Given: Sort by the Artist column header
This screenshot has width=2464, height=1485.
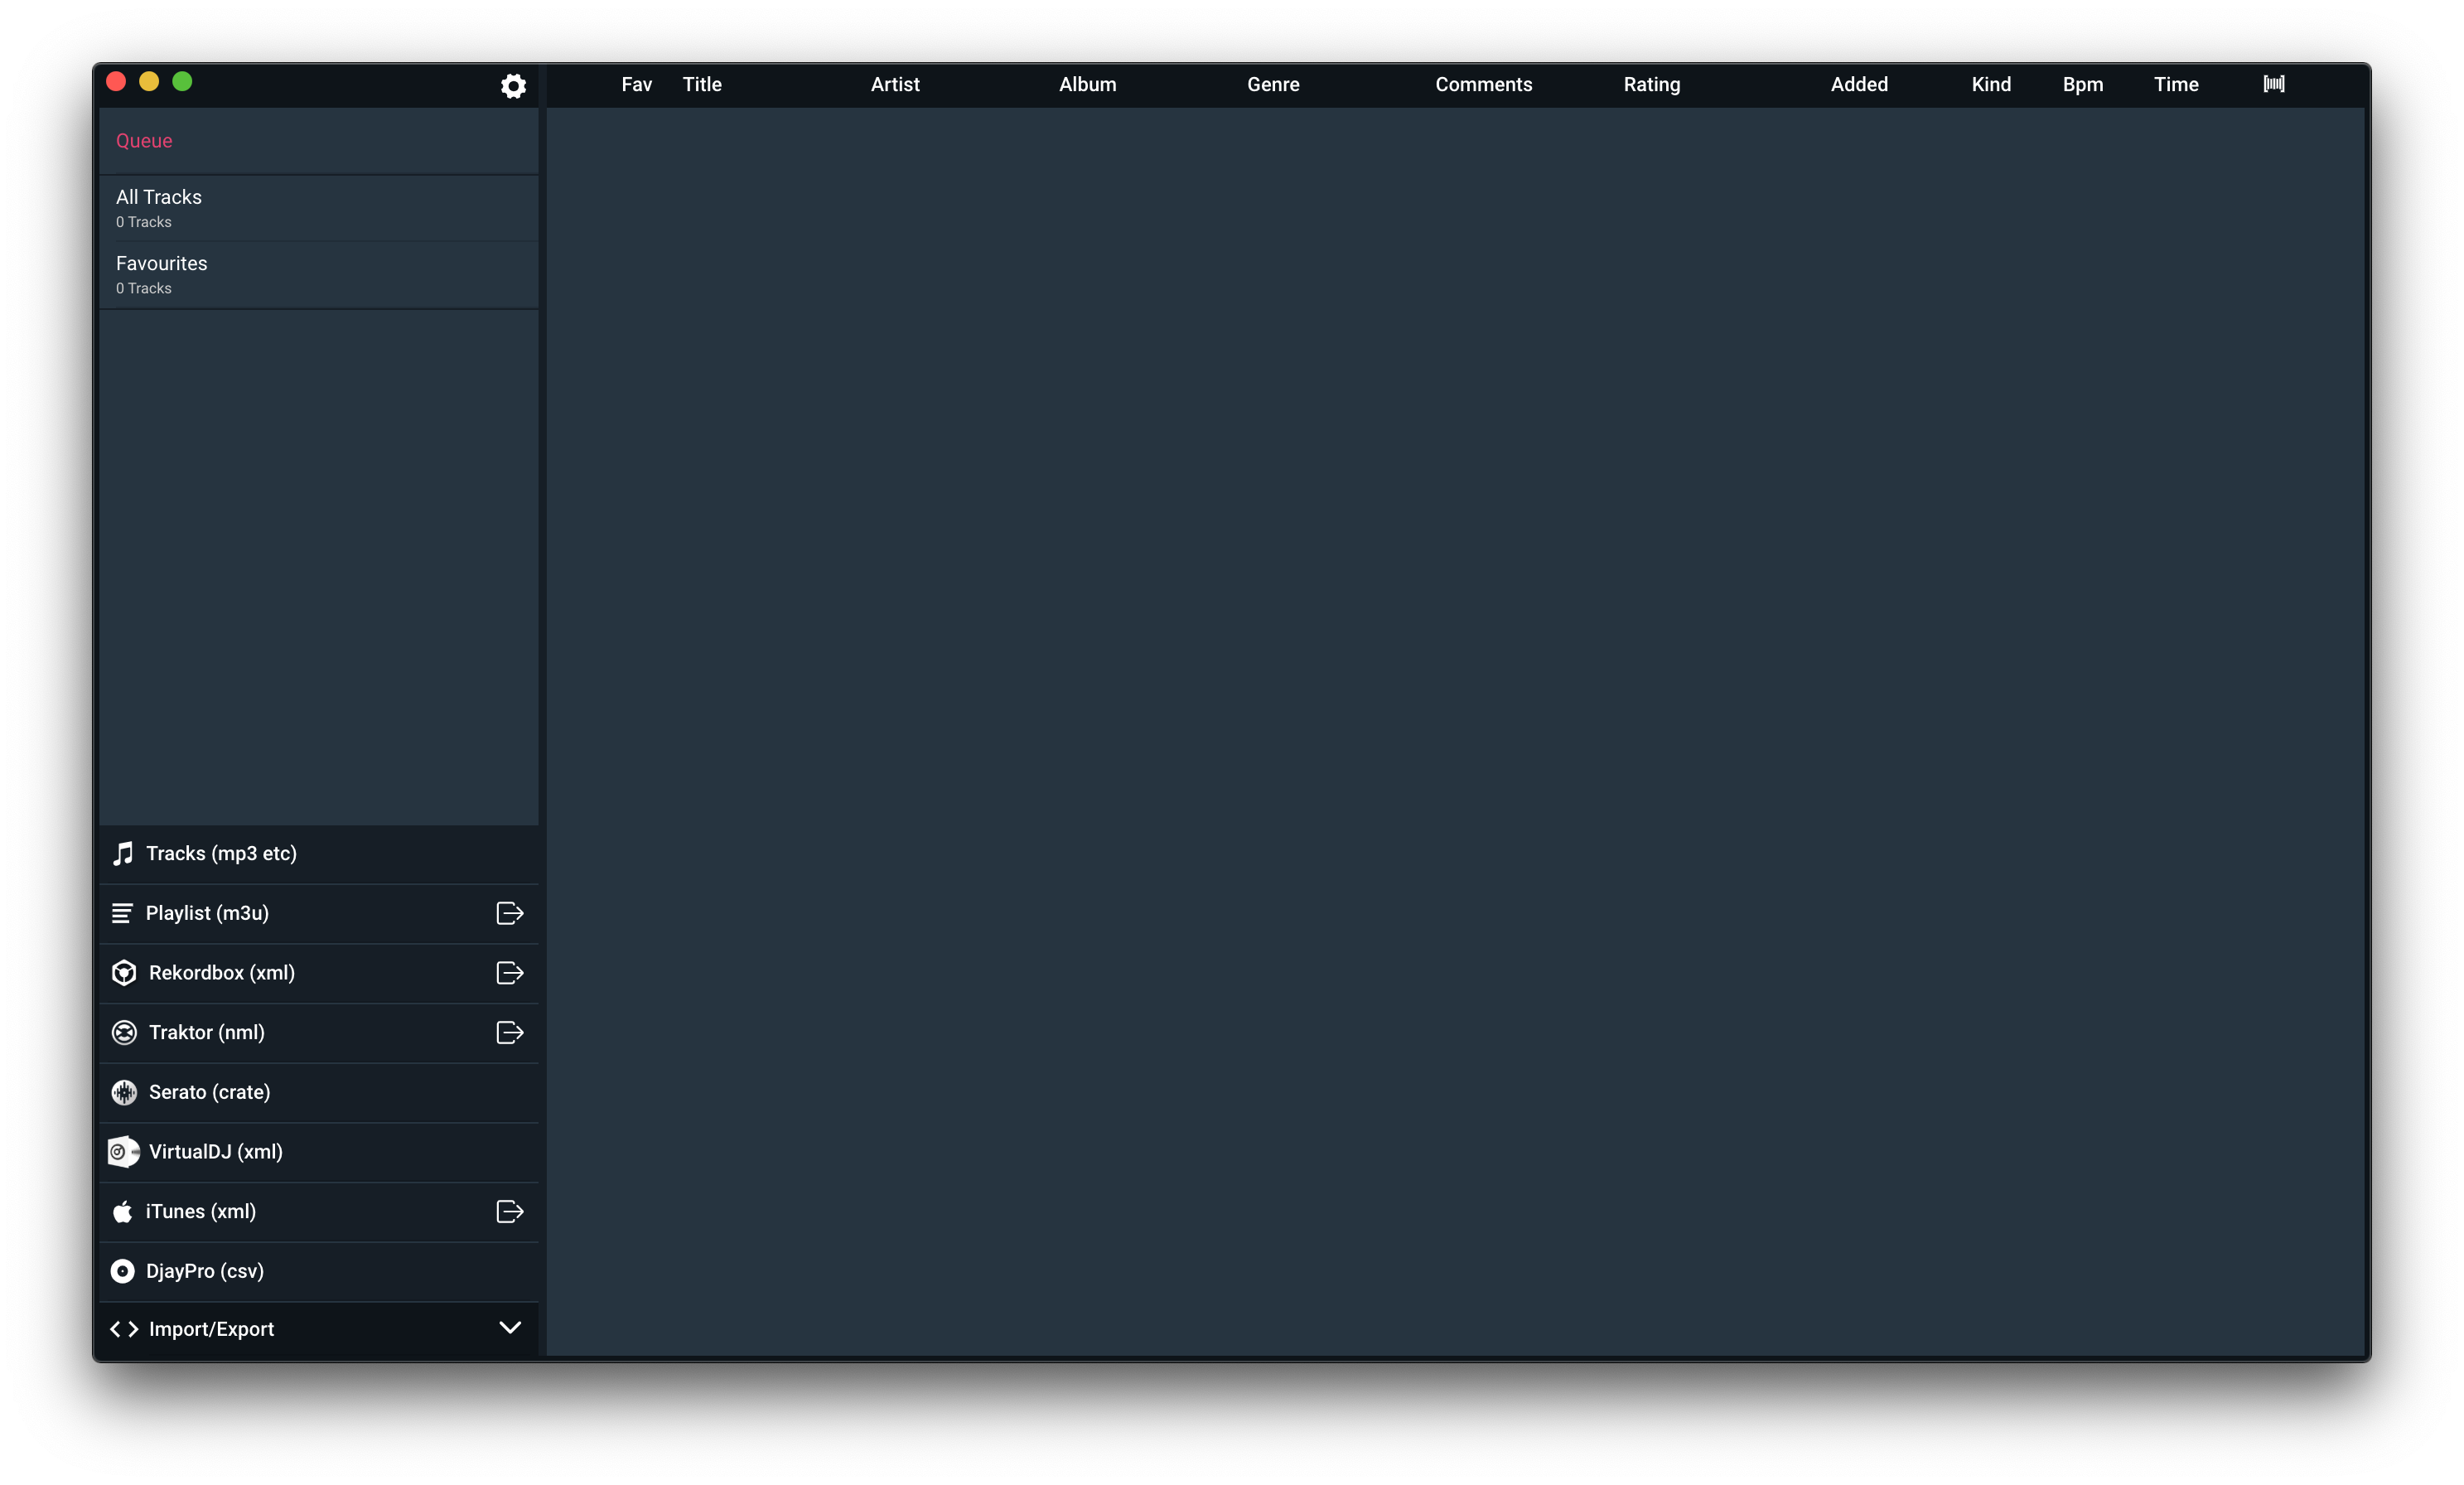Looking at the screenshot, I should click(894, 85).
